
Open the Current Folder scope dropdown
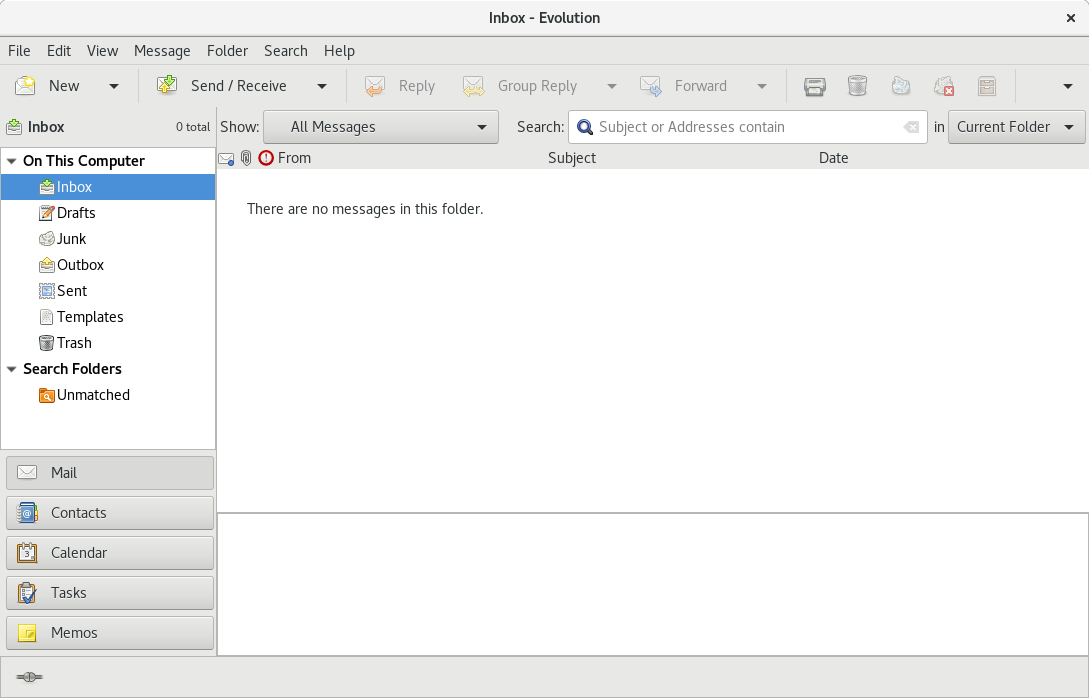click(1016, 127)
